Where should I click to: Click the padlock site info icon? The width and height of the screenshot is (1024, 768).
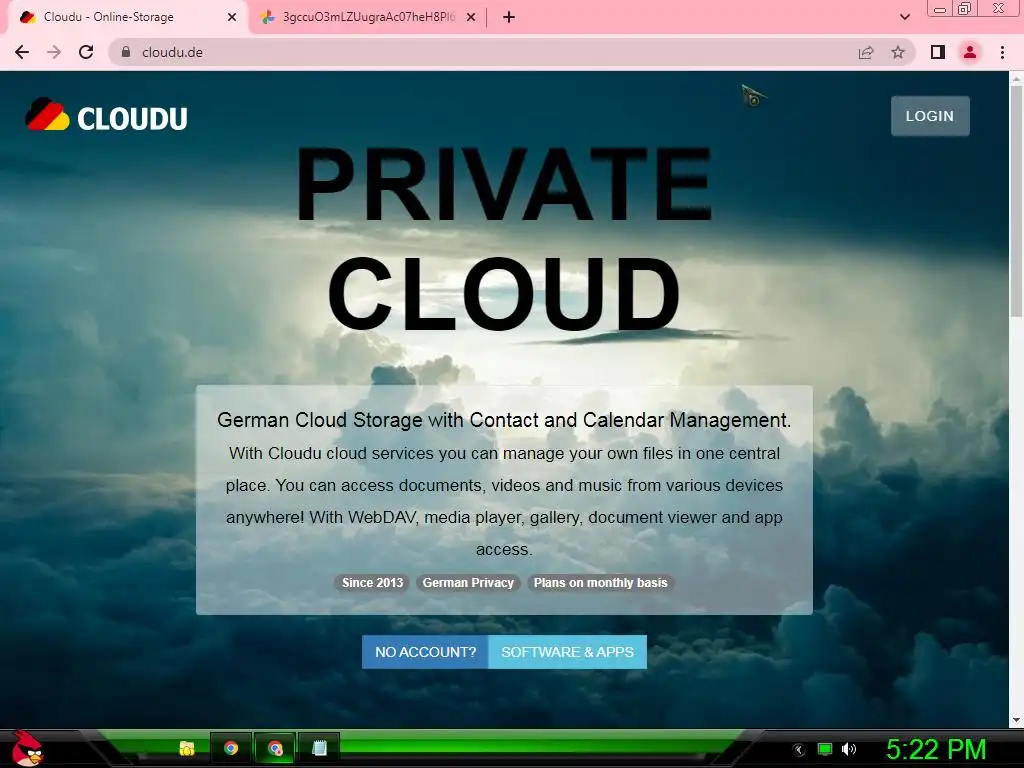point(126,52)
